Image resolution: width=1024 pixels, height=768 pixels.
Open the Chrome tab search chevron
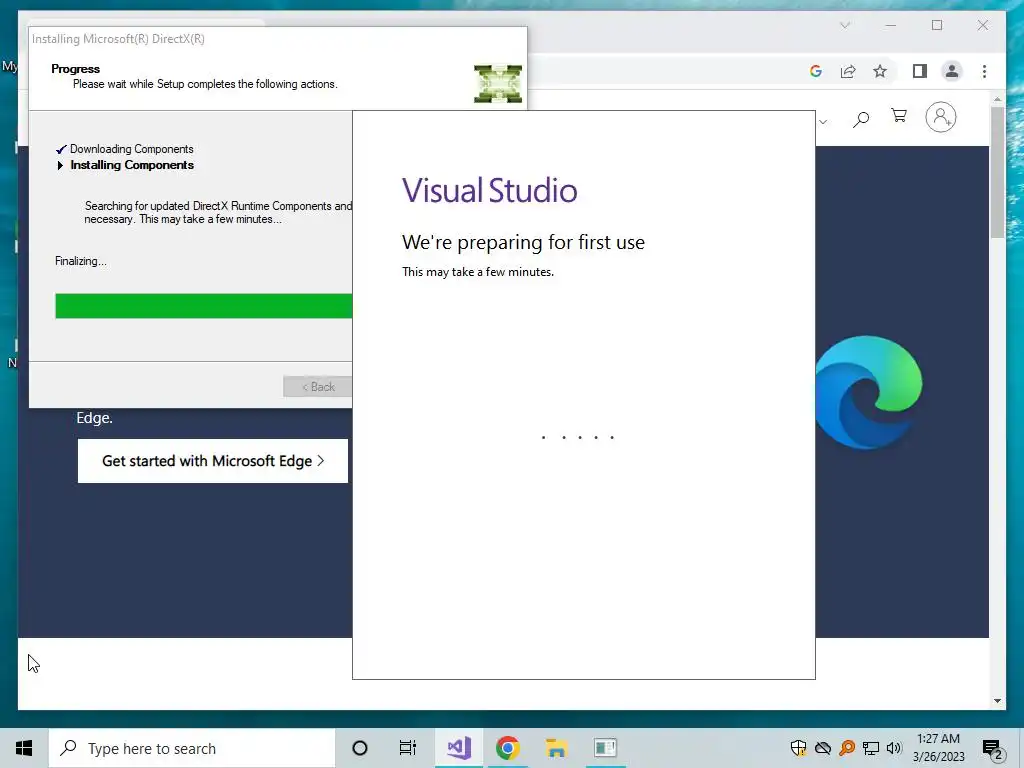(x=845, y=25)
